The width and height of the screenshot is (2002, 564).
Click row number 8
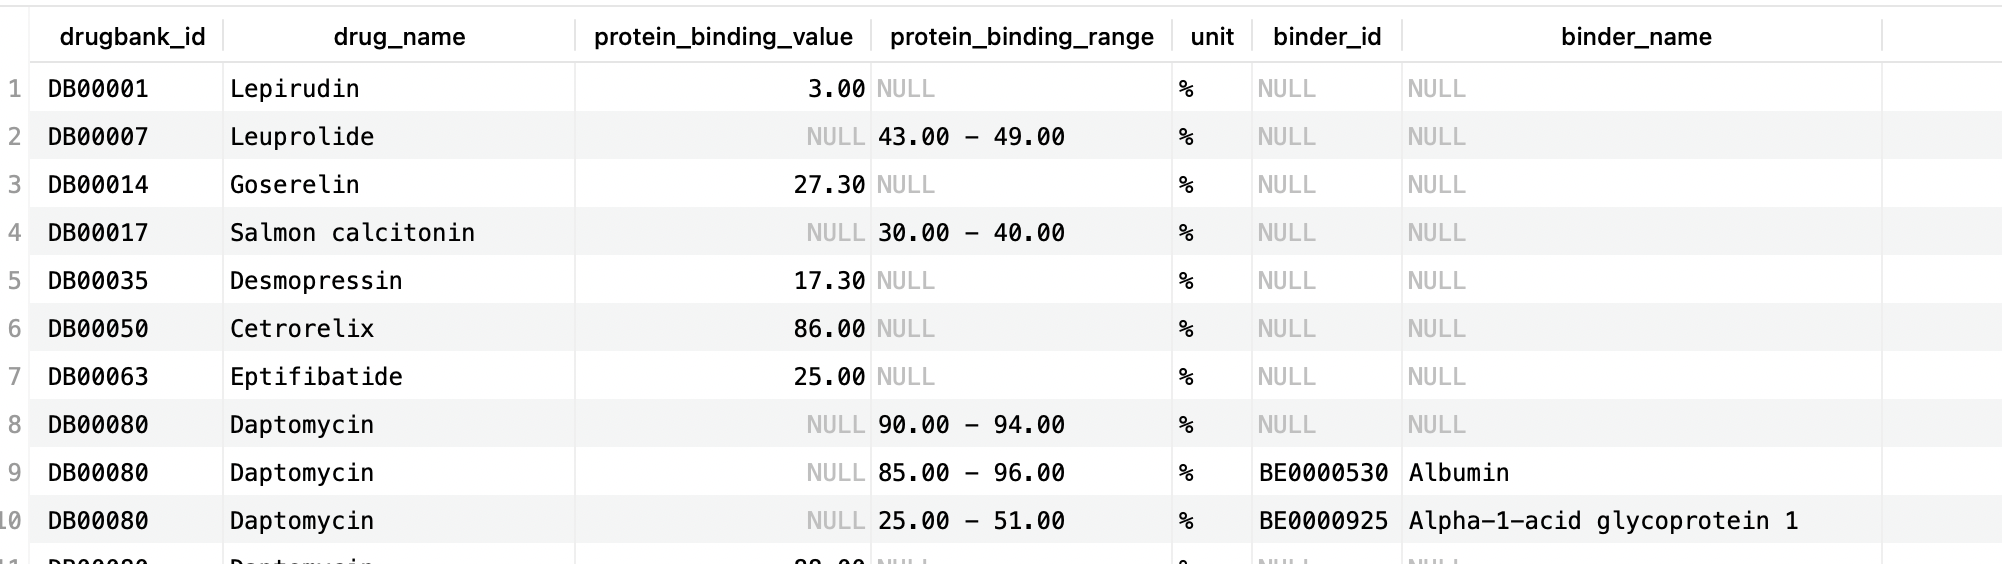[x=14, y=425]
